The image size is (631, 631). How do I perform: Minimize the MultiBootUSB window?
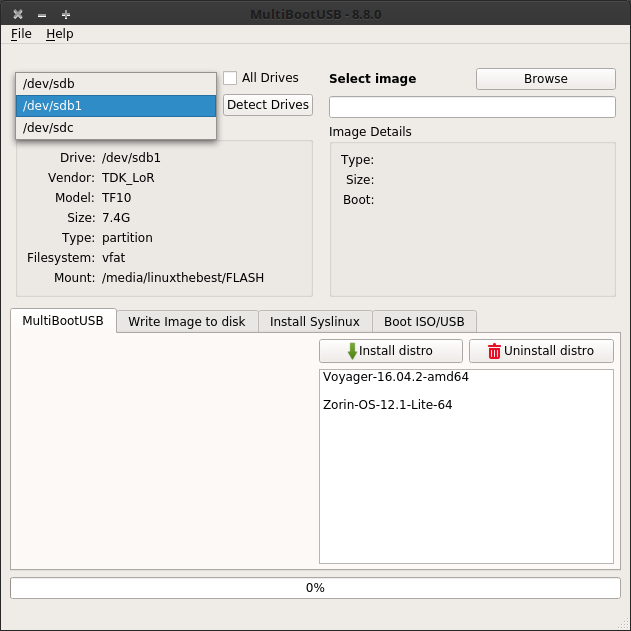(x=42, y=15)
